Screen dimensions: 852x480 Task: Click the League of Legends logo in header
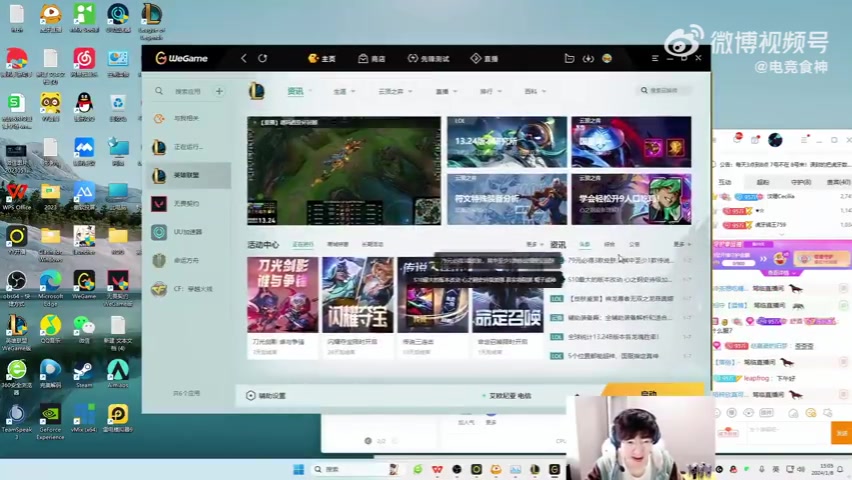pos(256,91)
